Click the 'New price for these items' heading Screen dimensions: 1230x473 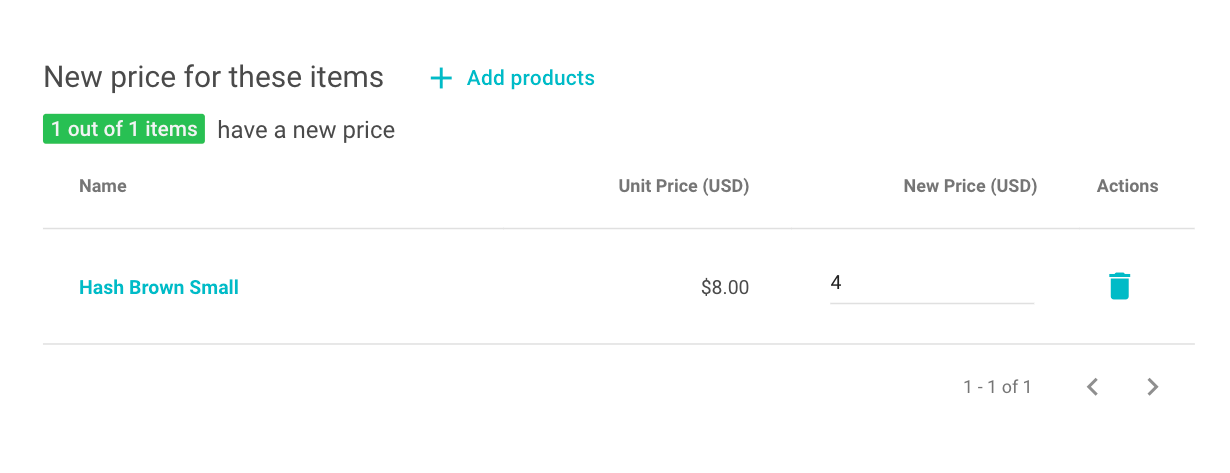tap(214, 77)
